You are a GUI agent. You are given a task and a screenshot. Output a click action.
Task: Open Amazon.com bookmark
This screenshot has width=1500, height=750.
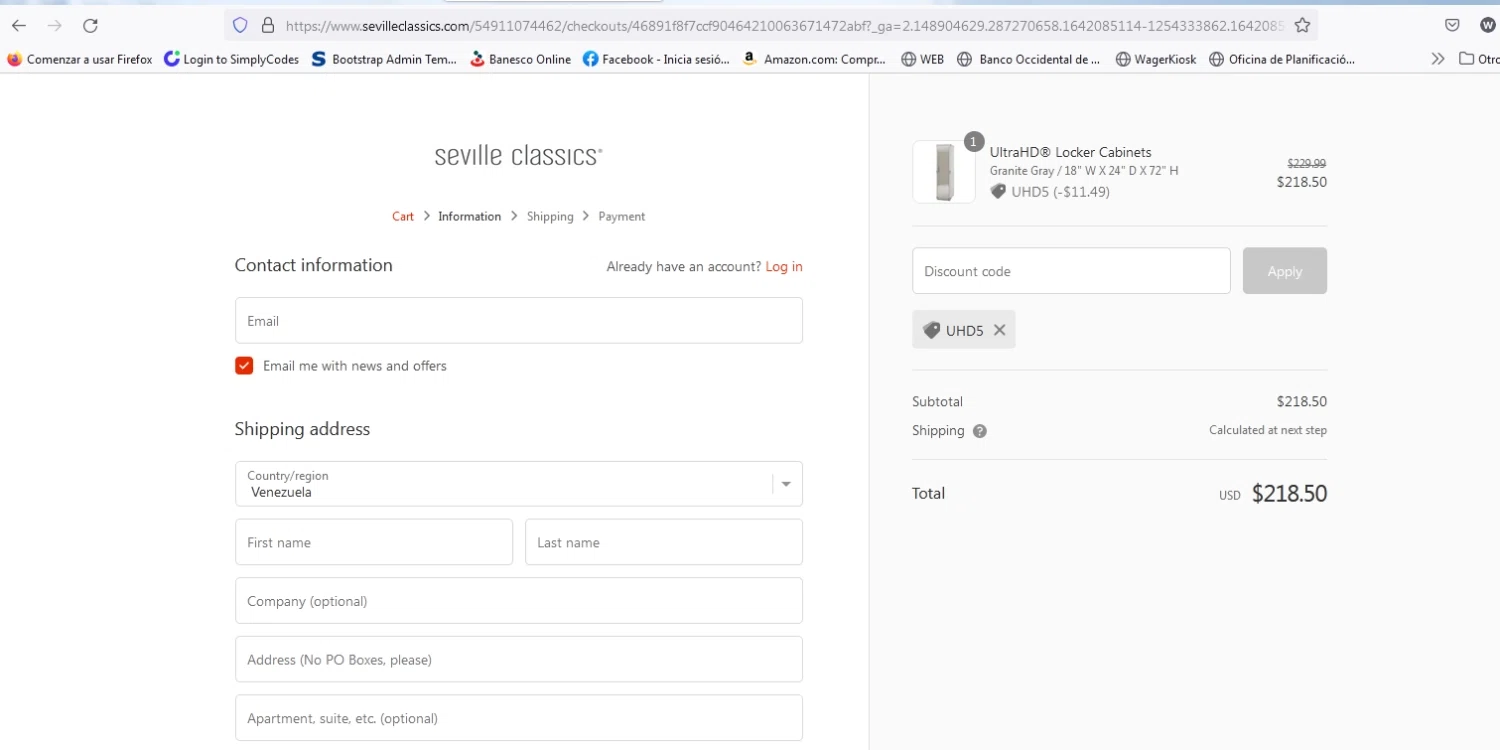(813, 59)
